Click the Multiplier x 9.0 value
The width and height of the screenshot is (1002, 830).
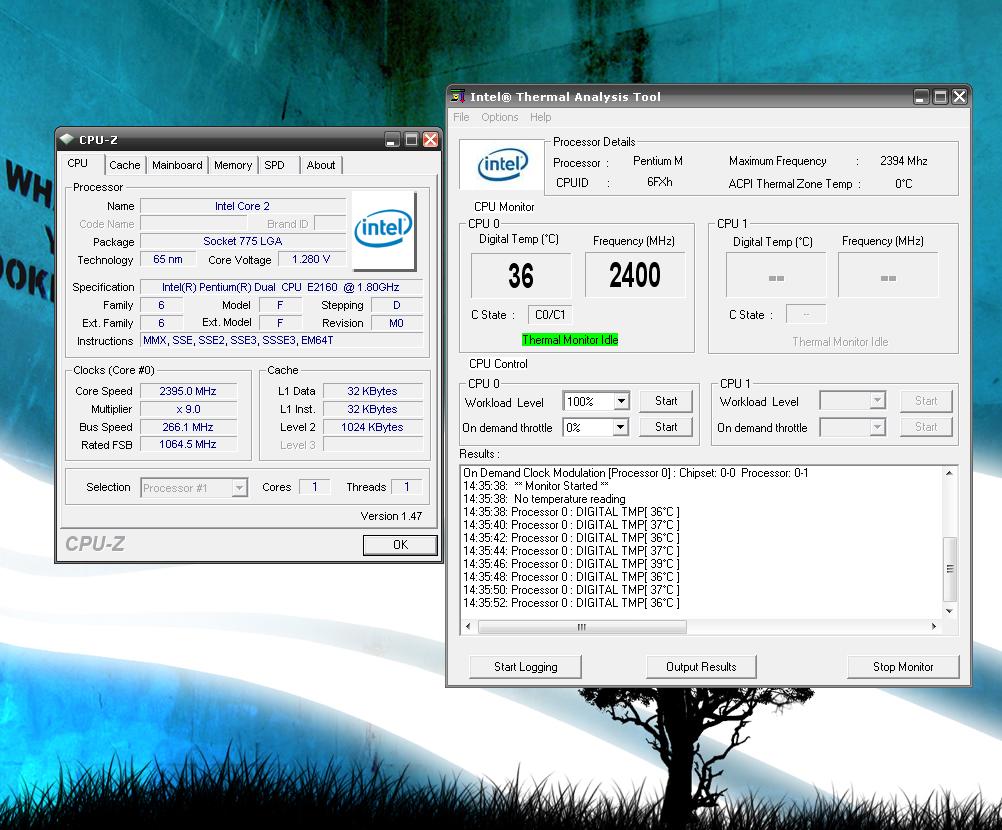188,409
